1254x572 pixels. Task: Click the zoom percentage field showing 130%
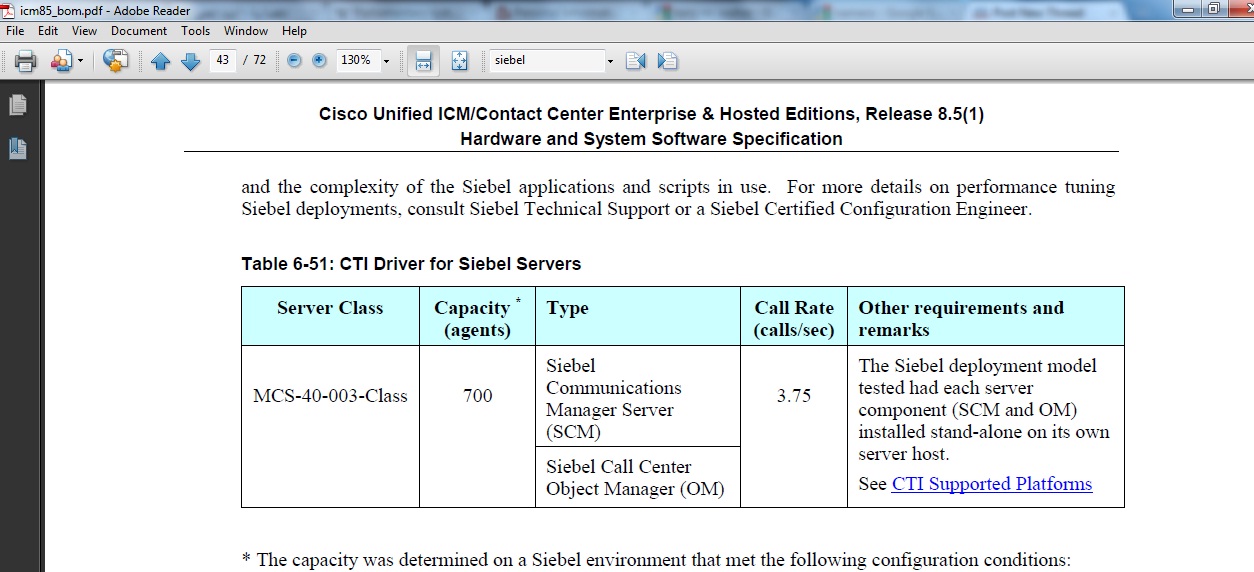point(357,60)
